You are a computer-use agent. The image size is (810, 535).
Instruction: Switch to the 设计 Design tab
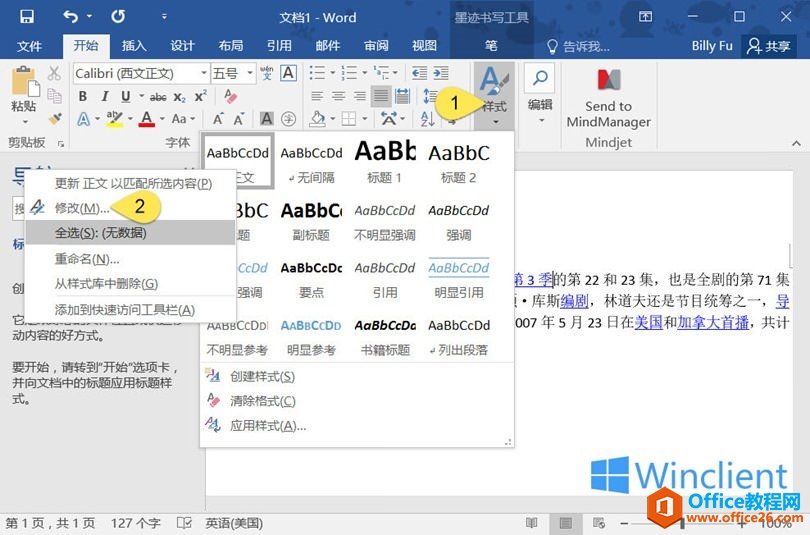tap(182, 46)
